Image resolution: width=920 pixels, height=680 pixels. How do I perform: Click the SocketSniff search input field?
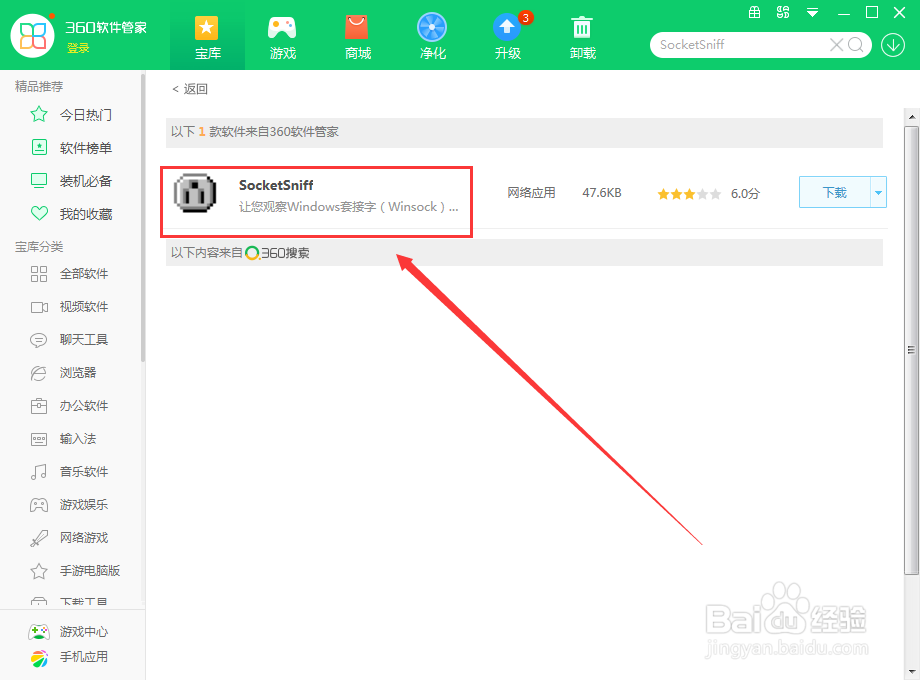pyautogui.click(x=742, y=45)
